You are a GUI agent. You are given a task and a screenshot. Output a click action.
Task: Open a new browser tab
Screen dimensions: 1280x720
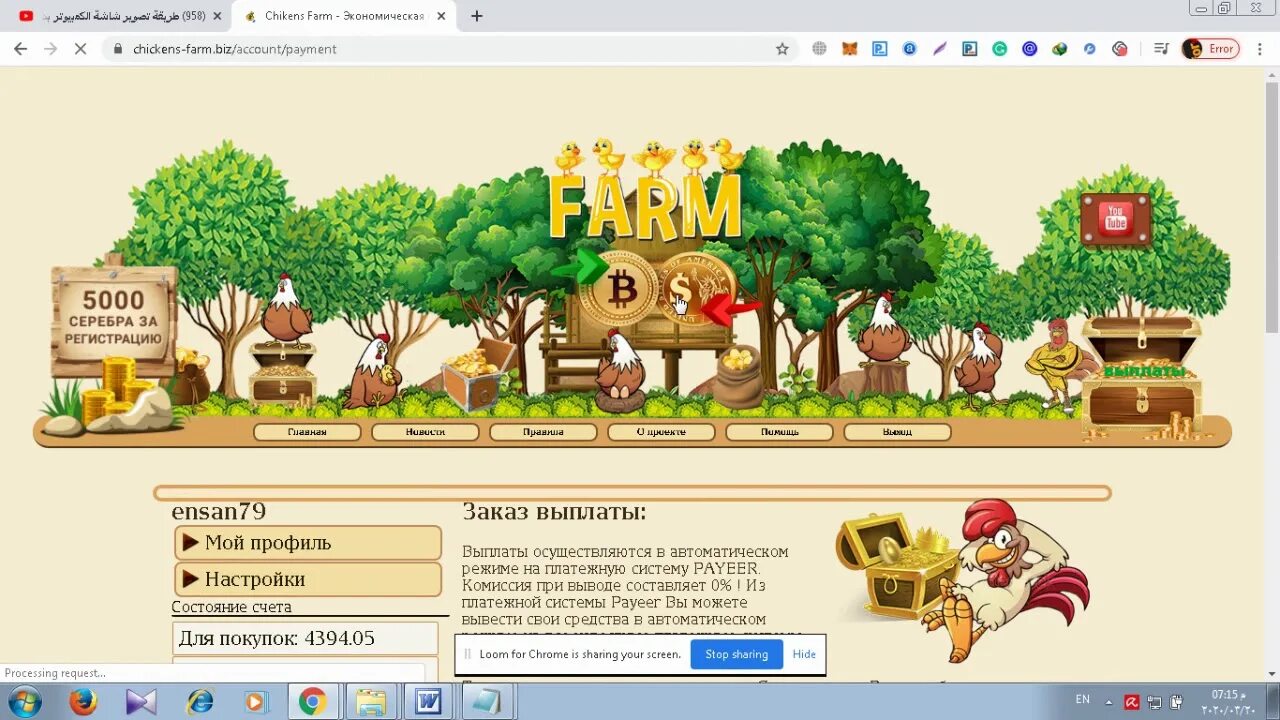(x=477, y=16)
